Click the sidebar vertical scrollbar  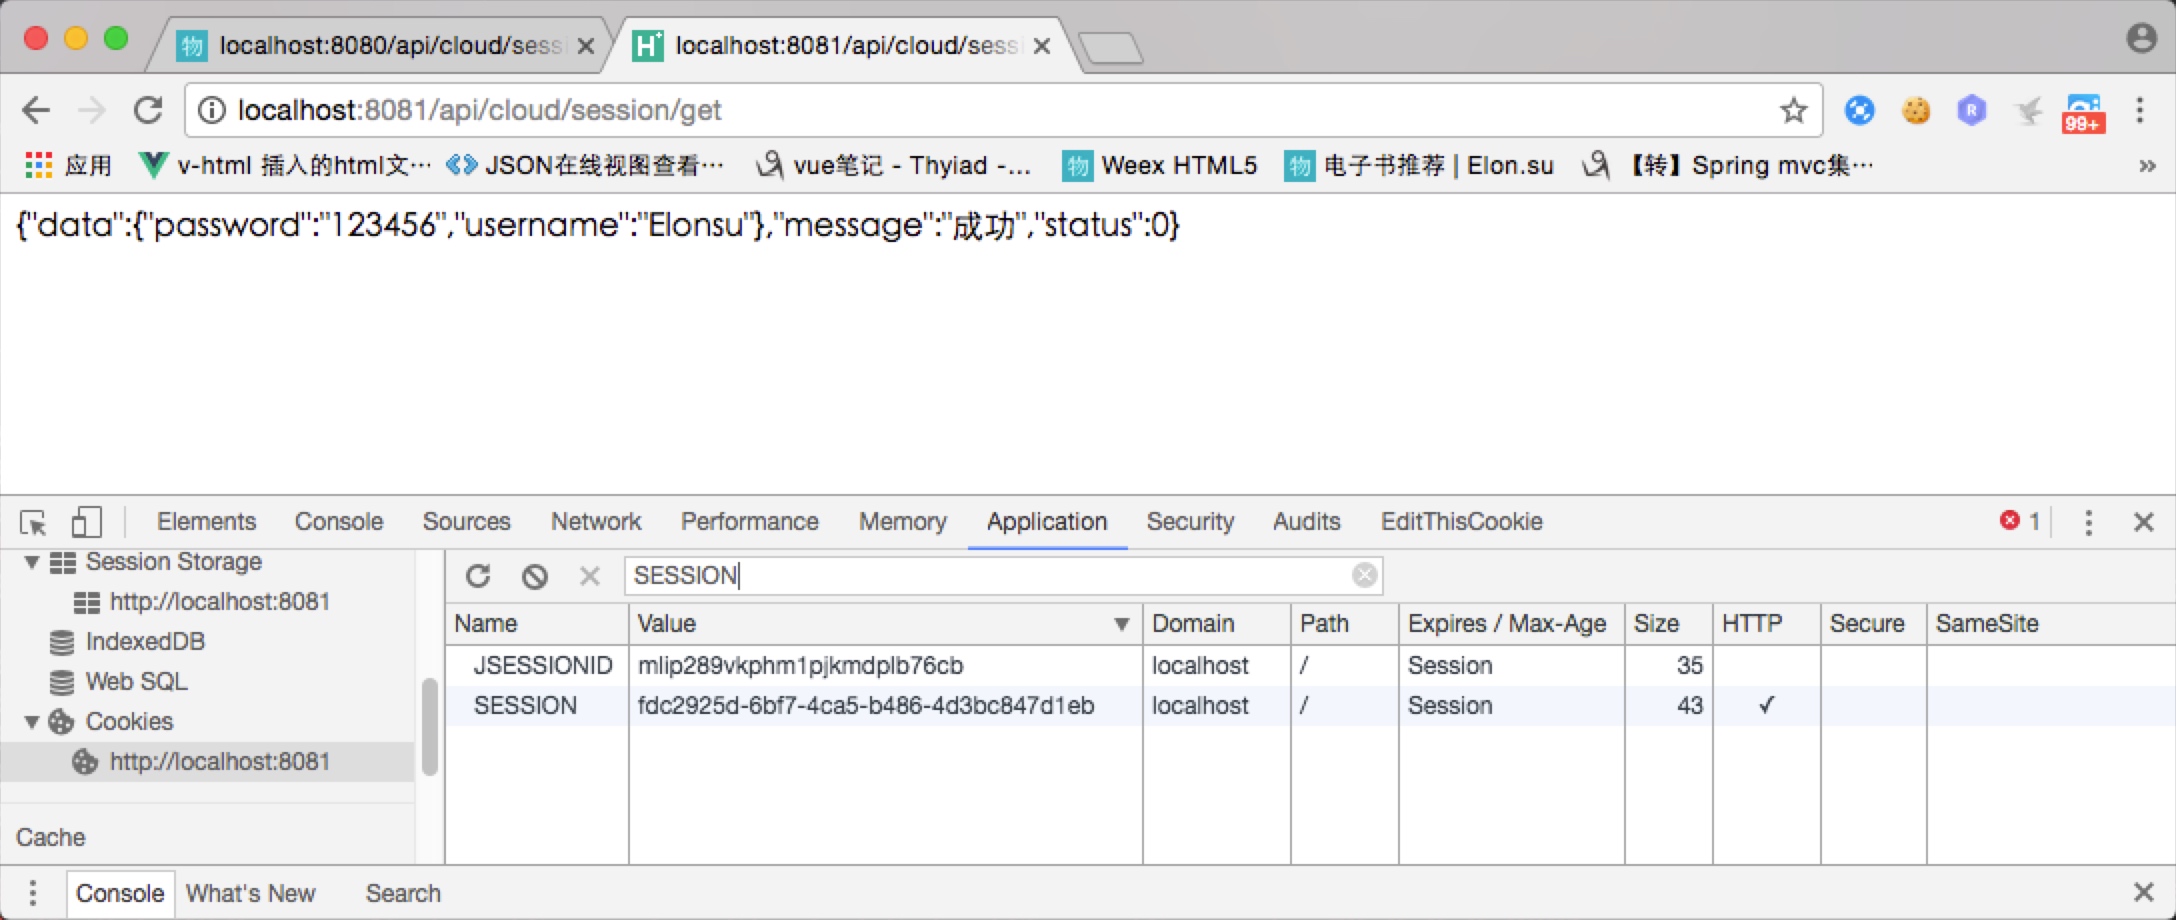click(430, 727)
